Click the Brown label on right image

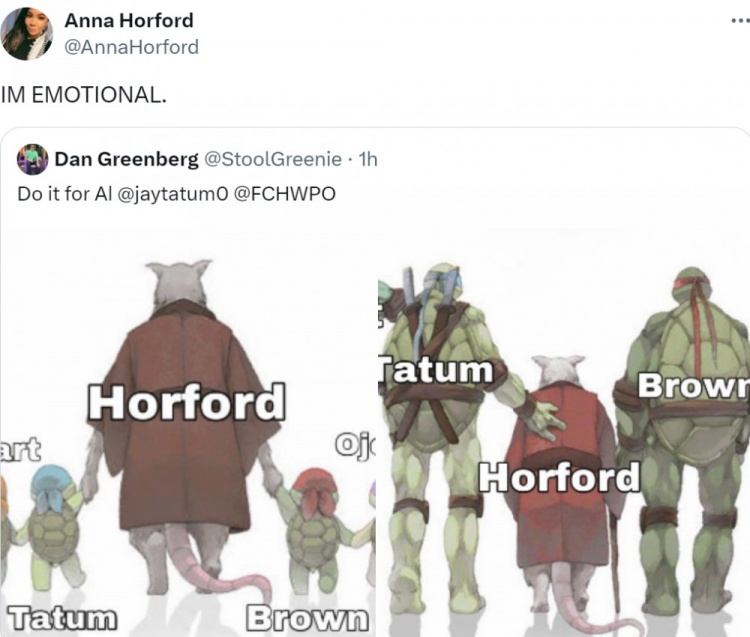click(x=694, y=385)
